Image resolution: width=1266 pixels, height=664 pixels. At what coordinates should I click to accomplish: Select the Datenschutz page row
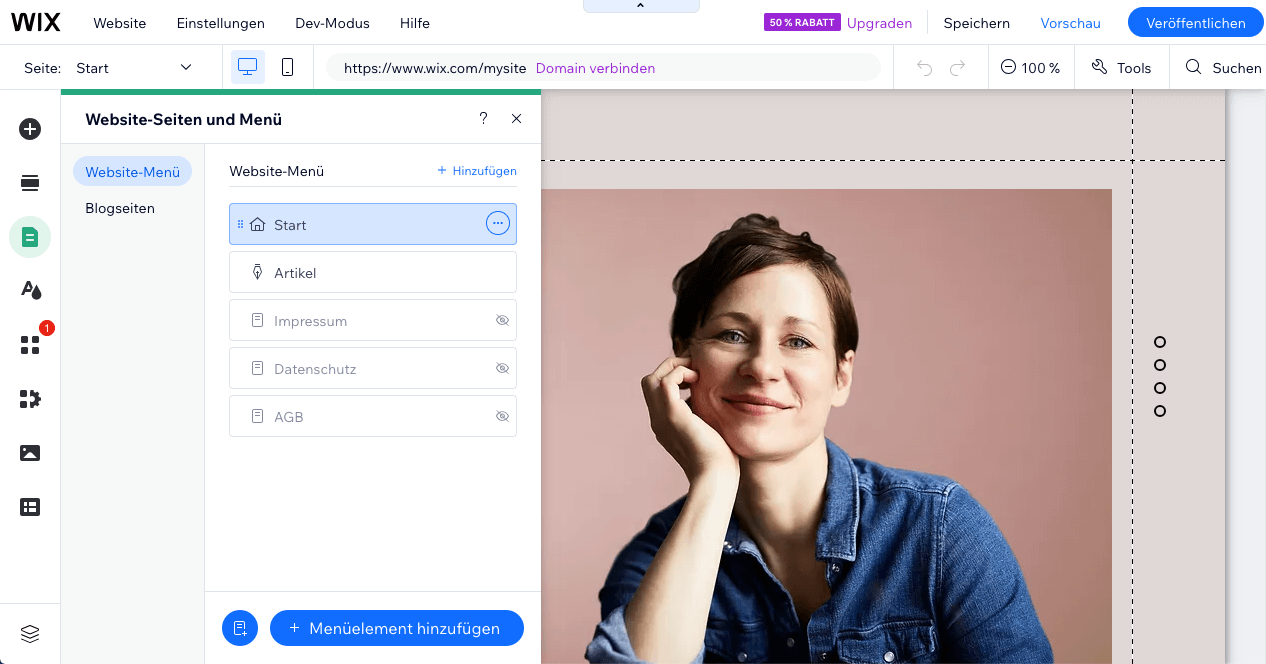(x=373, y=368)
